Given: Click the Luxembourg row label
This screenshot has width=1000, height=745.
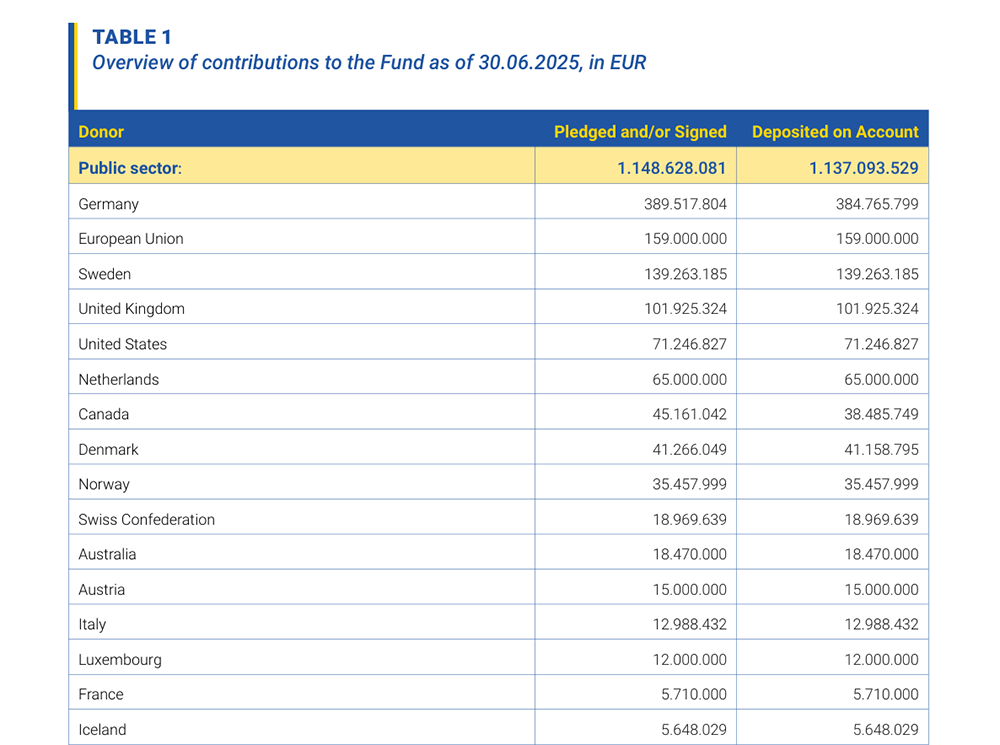Looking at the screenshot, I should [120, 660].
